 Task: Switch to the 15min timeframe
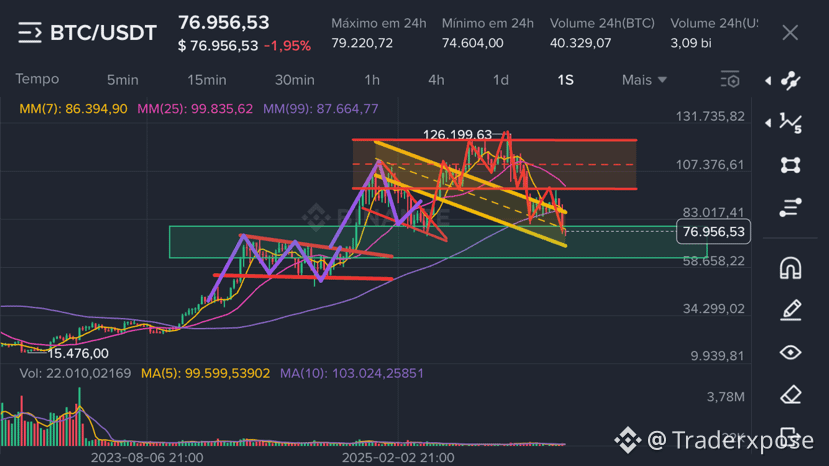coord(207,80)
